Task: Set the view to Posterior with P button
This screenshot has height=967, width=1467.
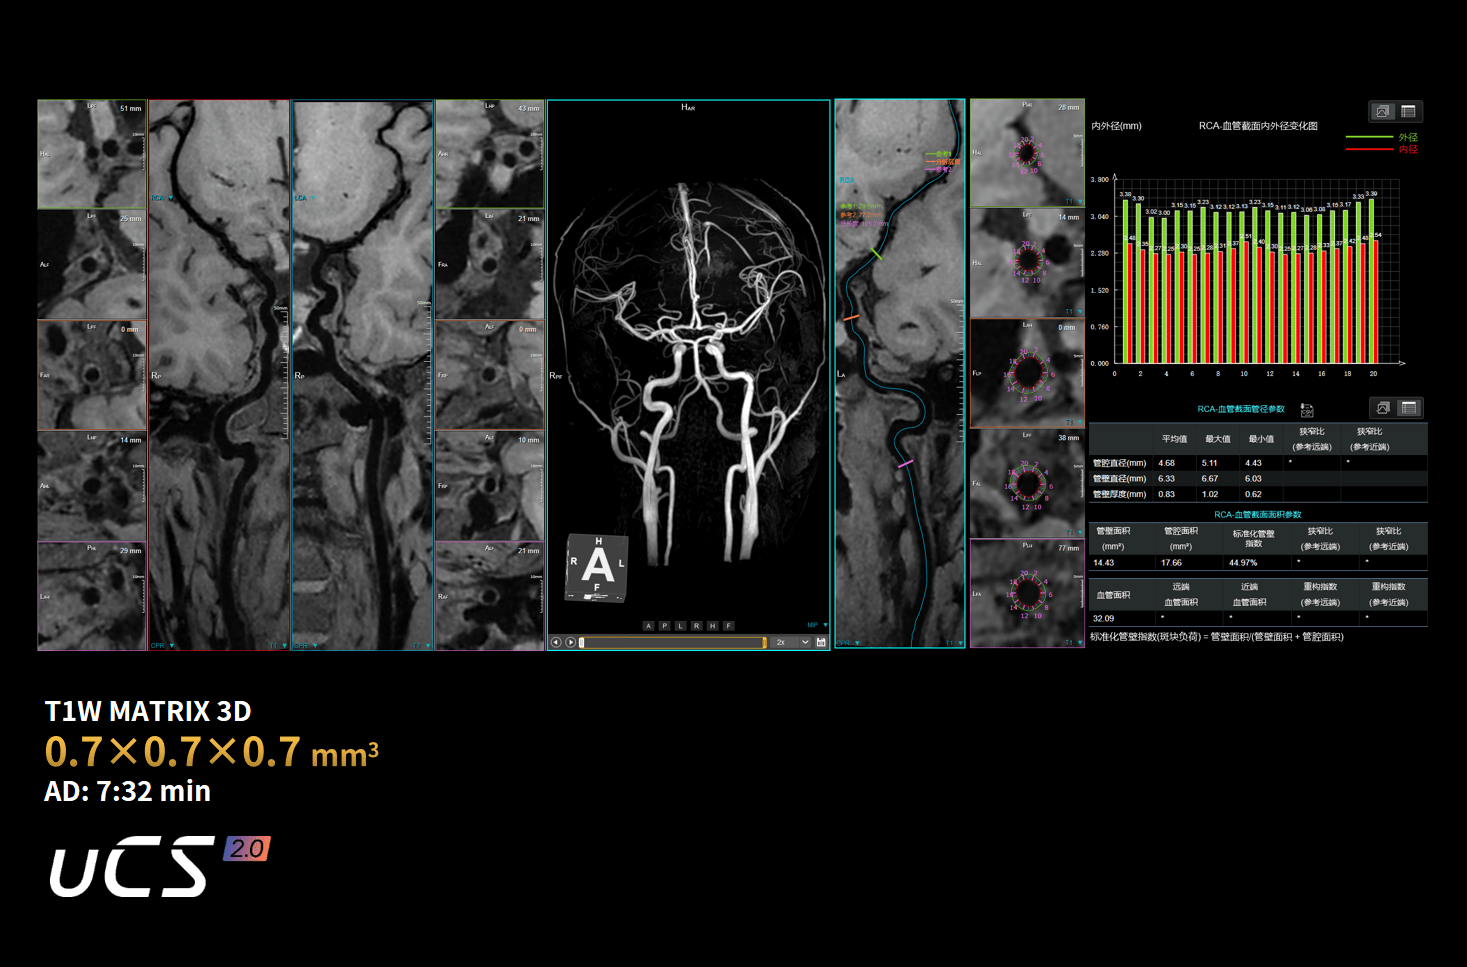Action: [x=664, y=626]
